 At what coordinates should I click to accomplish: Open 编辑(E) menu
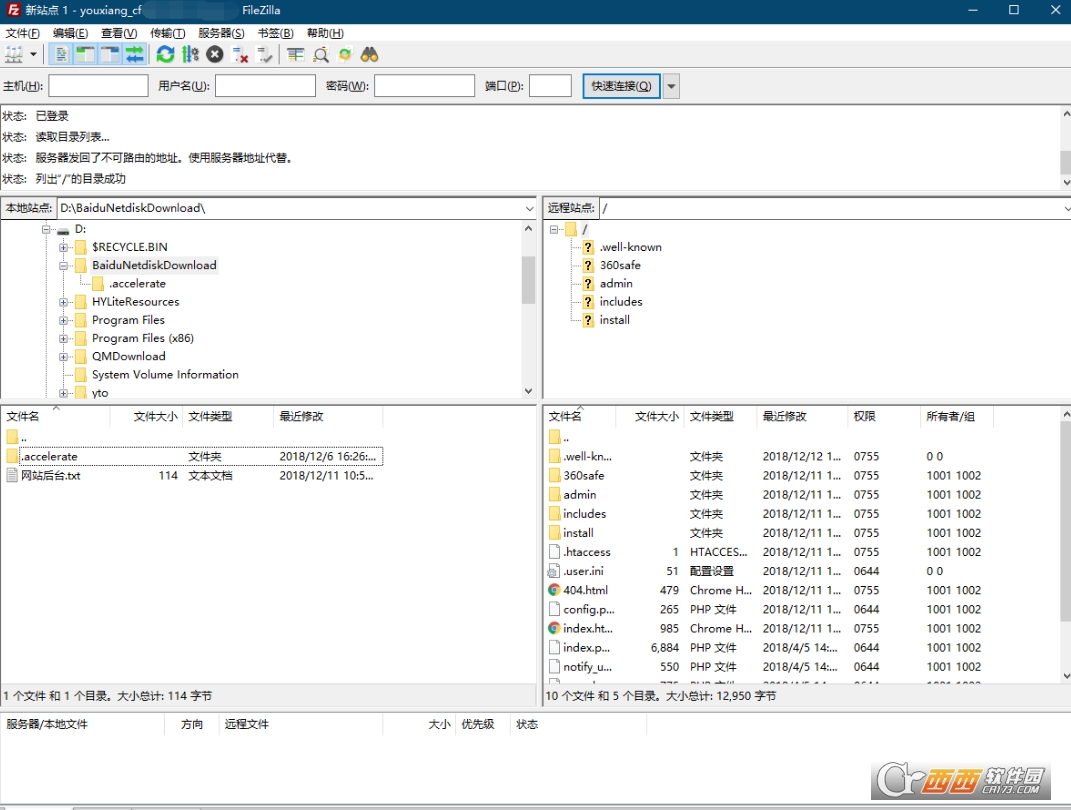(x=70, y=33)
